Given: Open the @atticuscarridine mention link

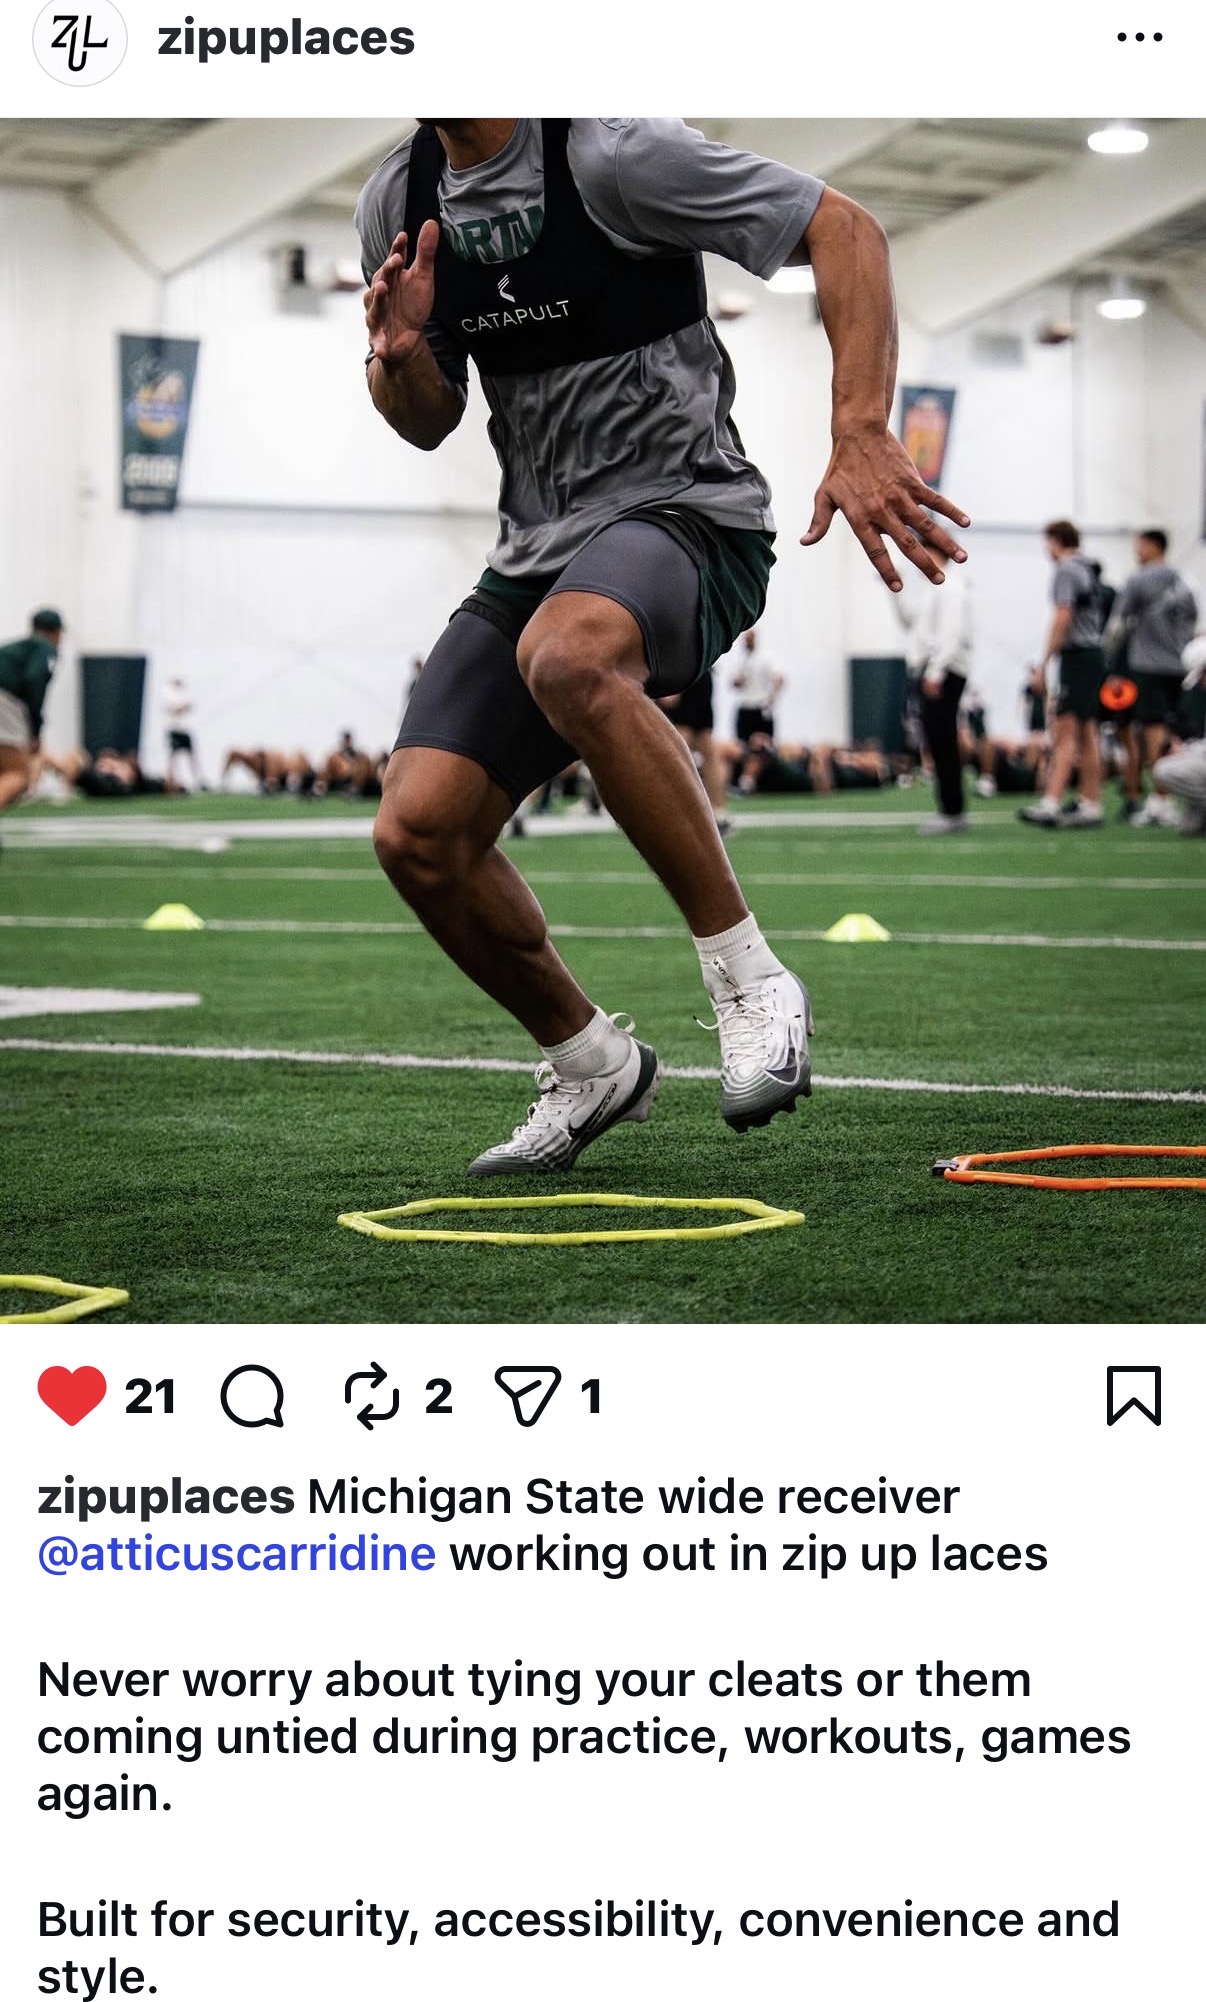Looking at the screenshot, I should (236, 1554).
